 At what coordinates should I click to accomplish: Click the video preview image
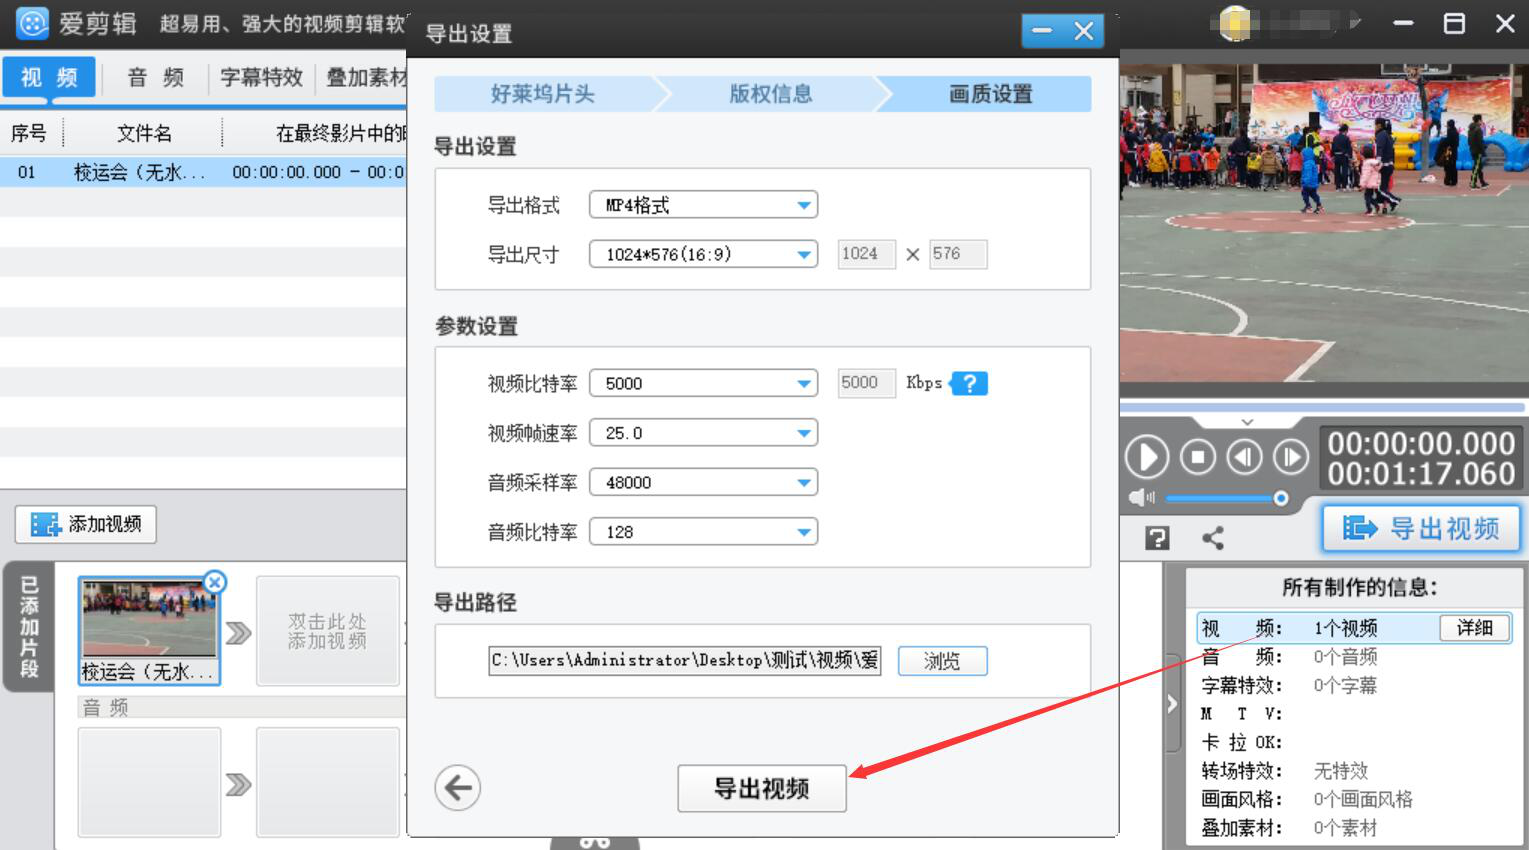pyautogui.click(x=1324, y=224)
